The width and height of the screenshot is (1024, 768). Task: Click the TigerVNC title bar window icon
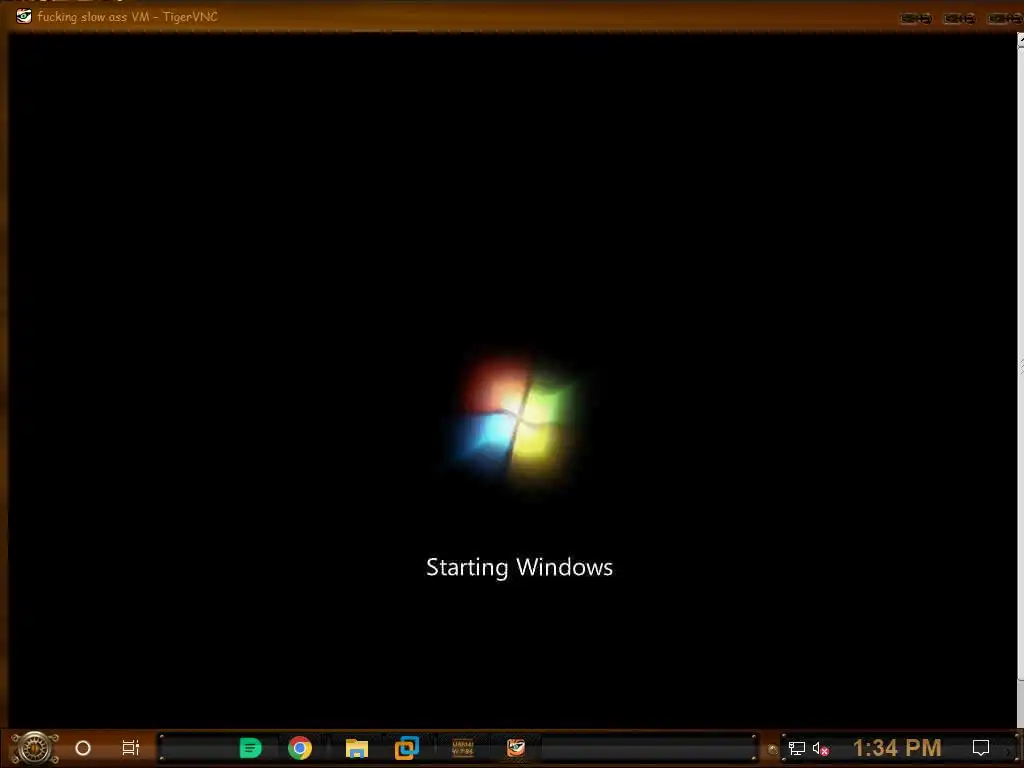click(24, 16)
